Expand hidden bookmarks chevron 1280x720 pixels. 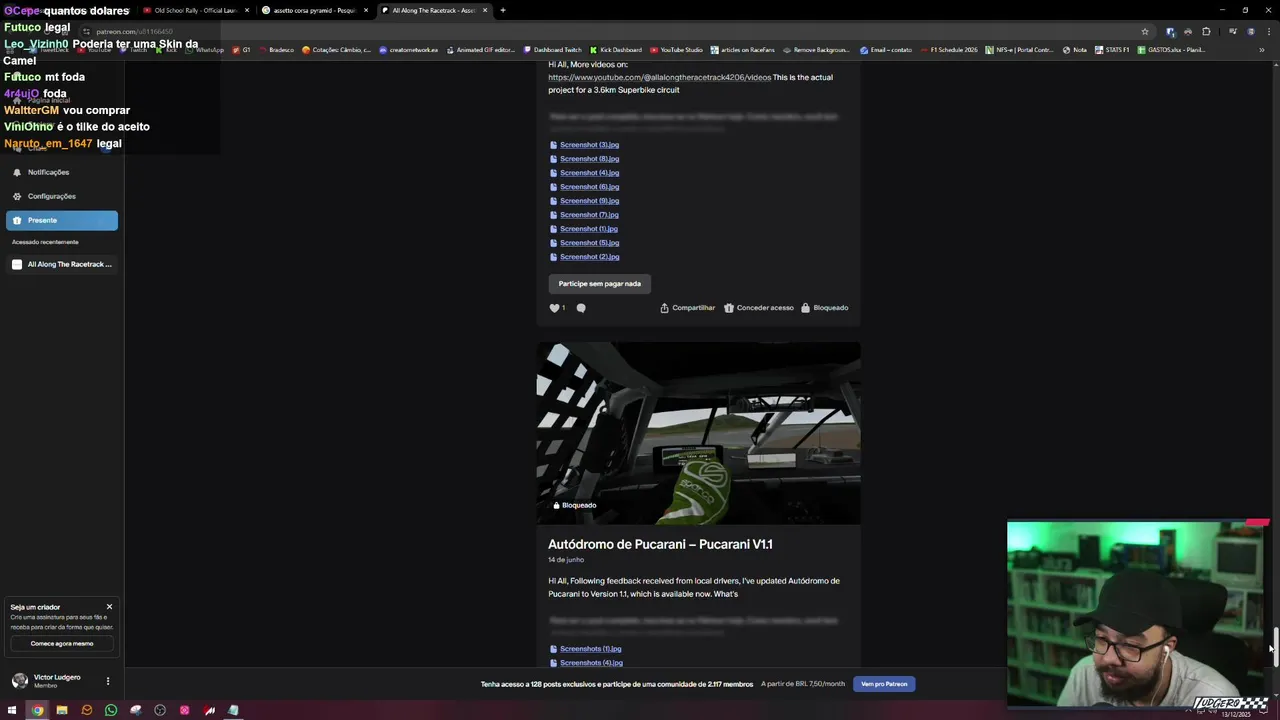(1261, 50)
